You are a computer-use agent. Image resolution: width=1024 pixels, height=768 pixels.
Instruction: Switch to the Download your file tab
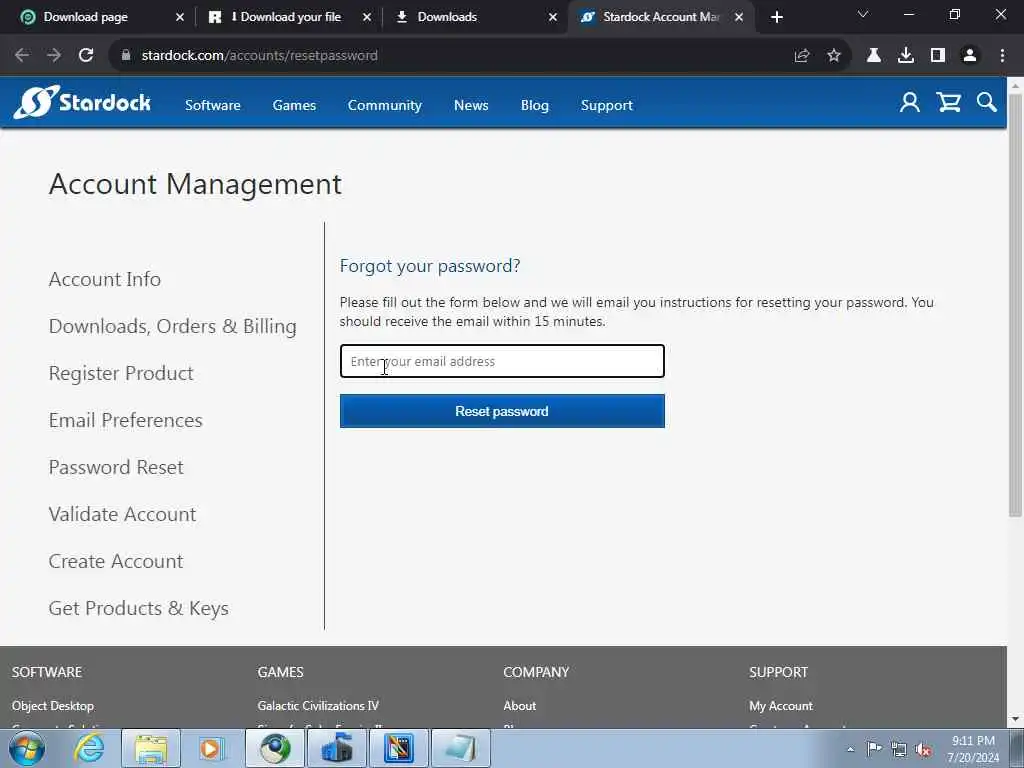285,17
